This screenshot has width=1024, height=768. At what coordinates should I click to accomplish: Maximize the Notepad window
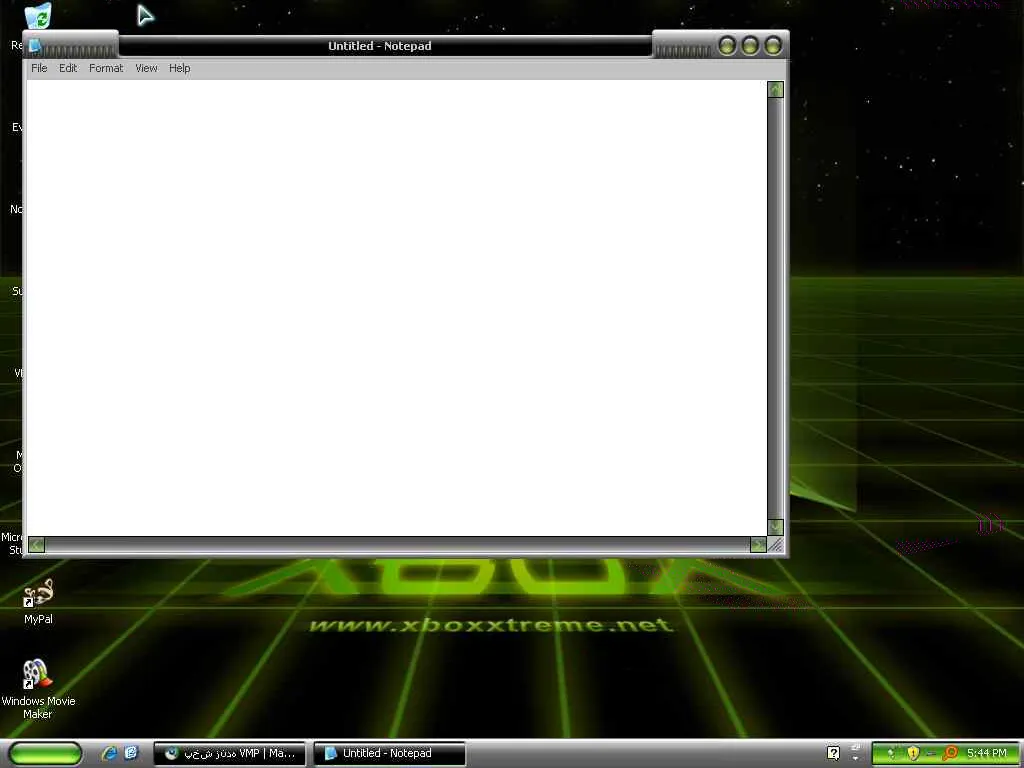point(750,46)
